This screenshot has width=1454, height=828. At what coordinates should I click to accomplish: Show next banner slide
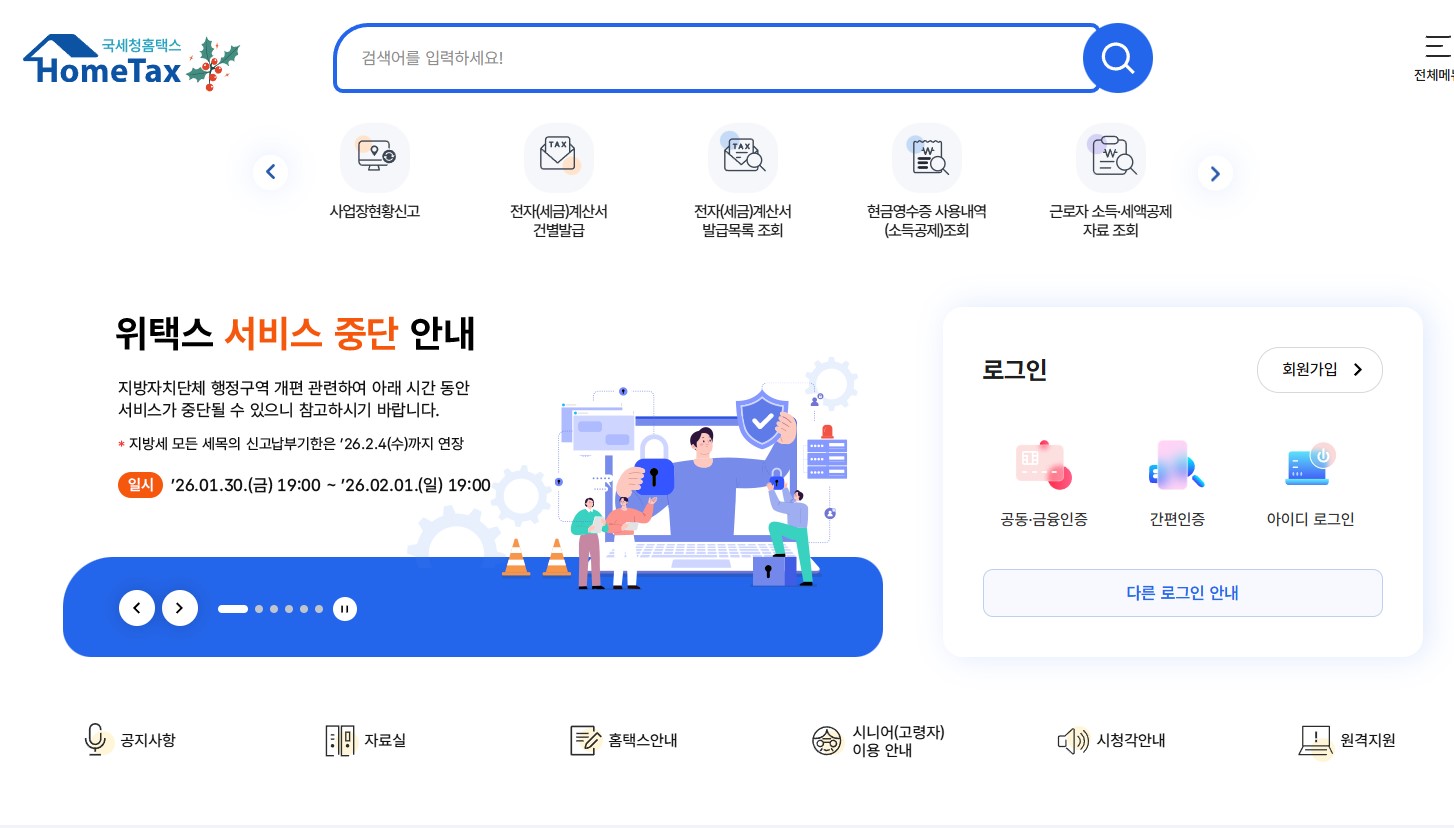[180, 607]
